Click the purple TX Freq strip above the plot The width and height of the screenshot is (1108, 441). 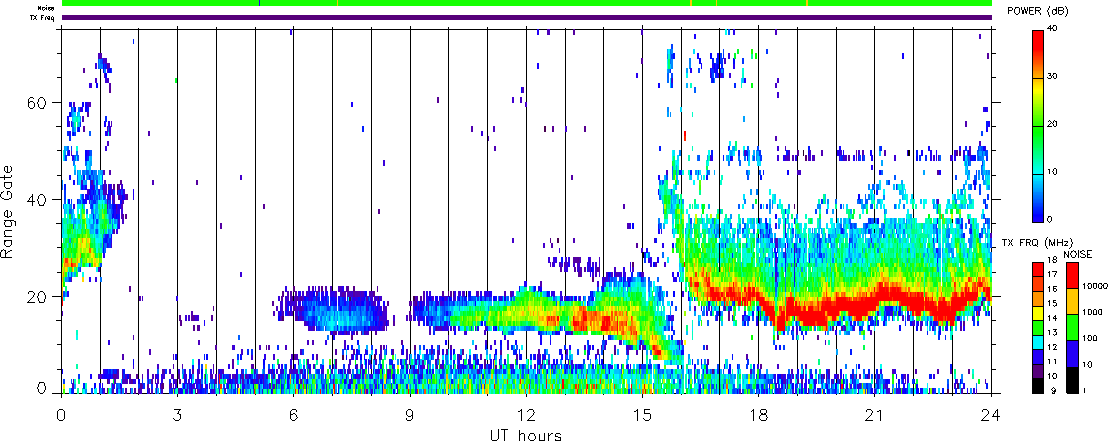527,17
